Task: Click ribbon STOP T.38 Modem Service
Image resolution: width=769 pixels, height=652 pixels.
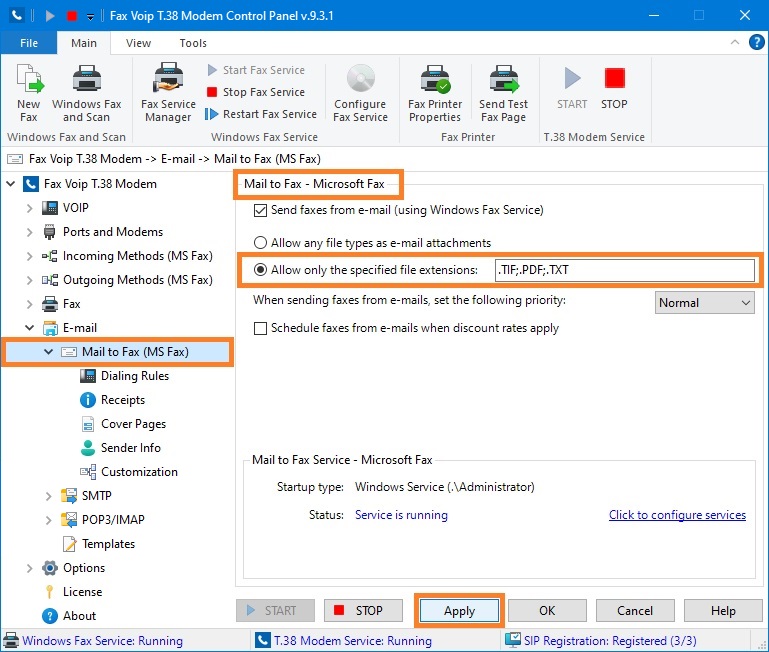Action: [614, 88]
